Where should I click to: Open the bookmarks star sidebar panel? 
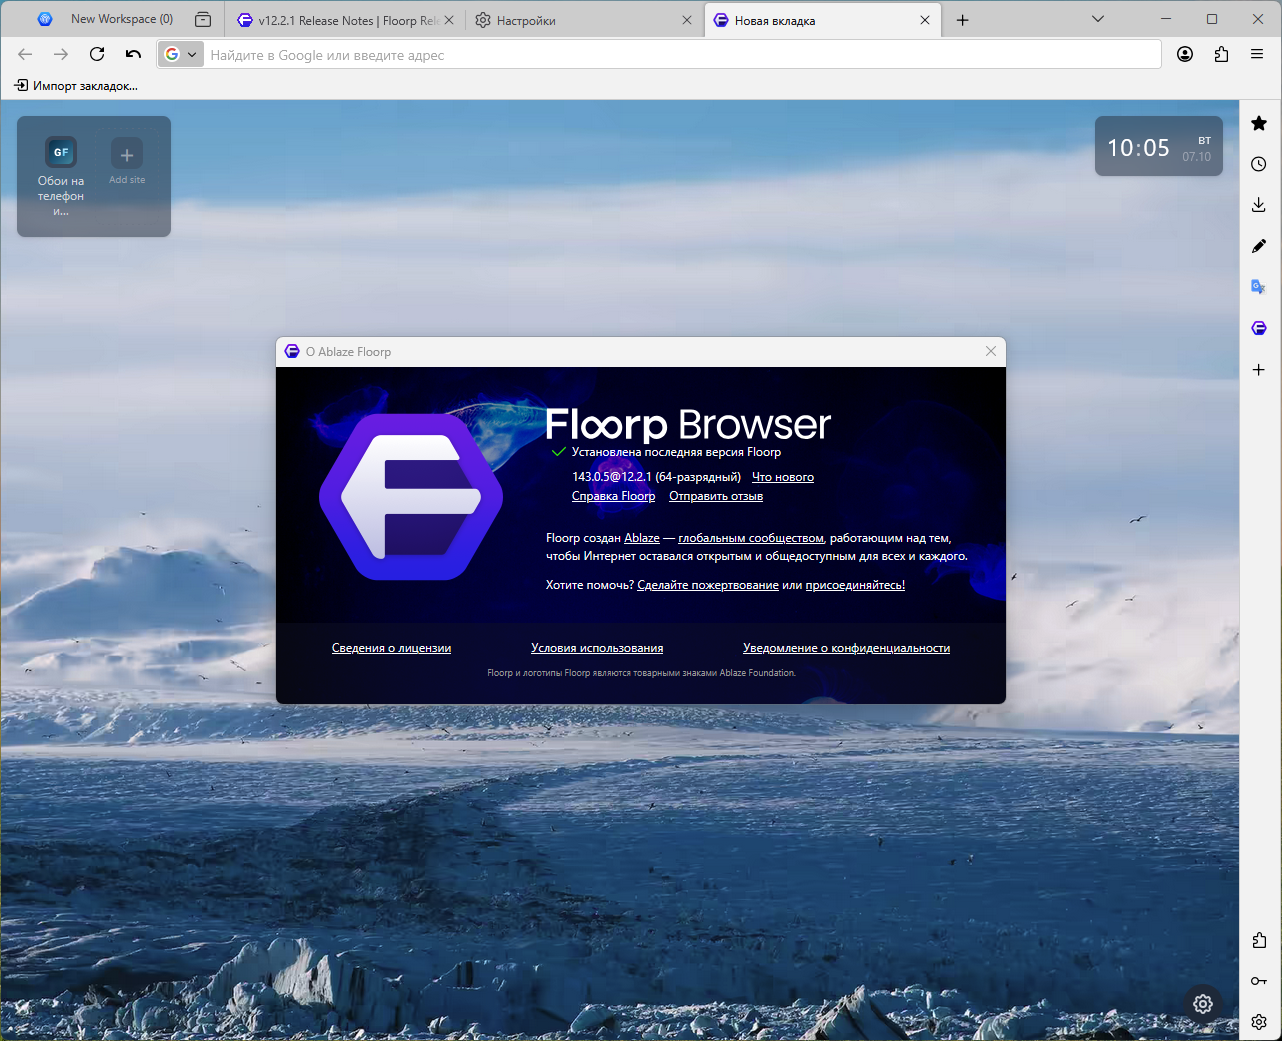(1259, 123)
